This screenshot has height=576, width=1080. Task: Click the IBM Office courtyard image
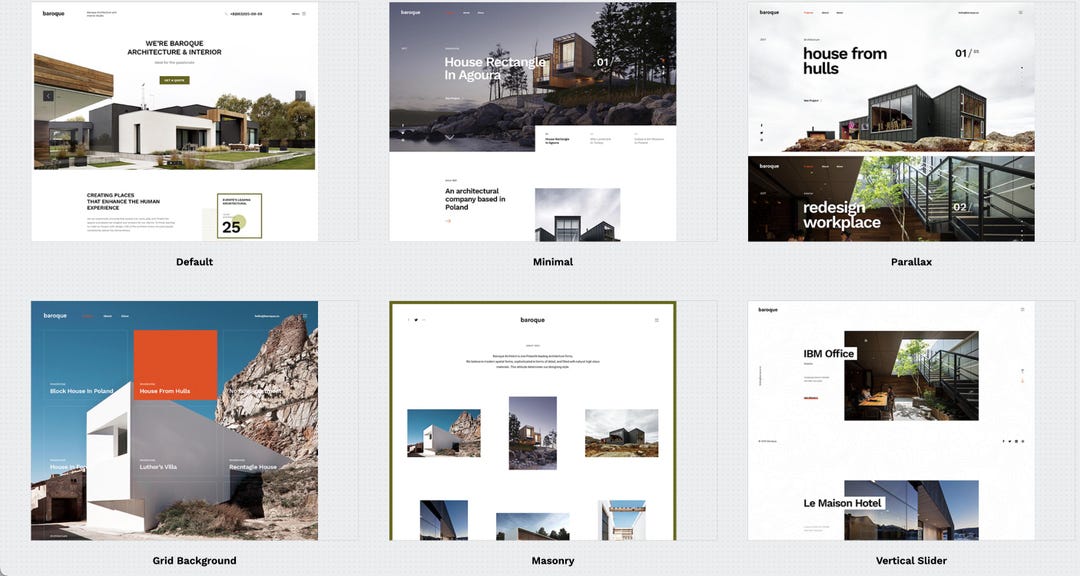(x=911, y=376)
